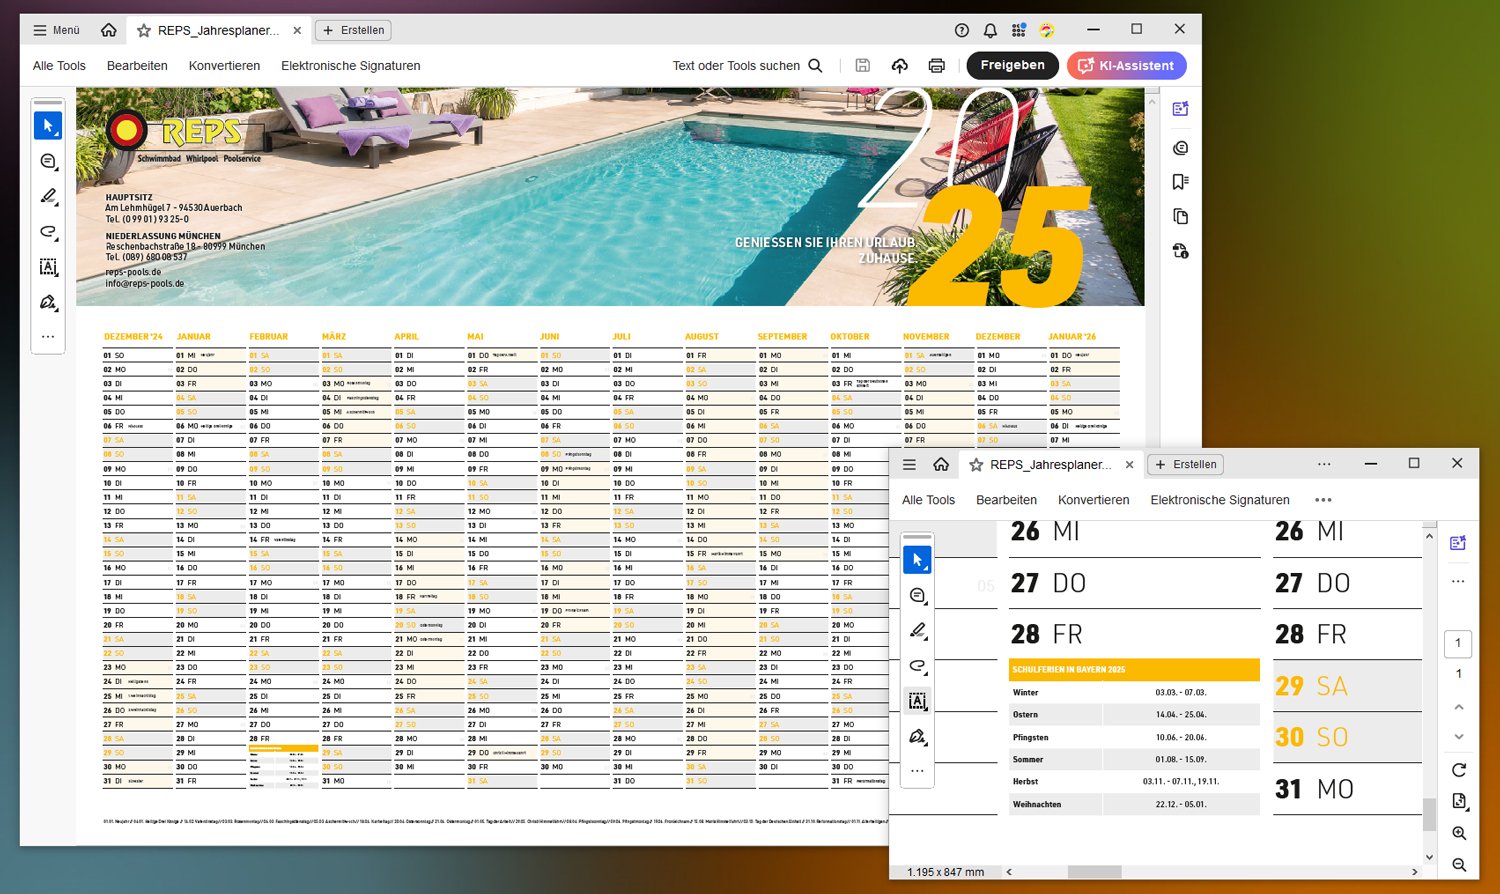
Task: Click the page number box in the small window
Action: (1458, 643)
